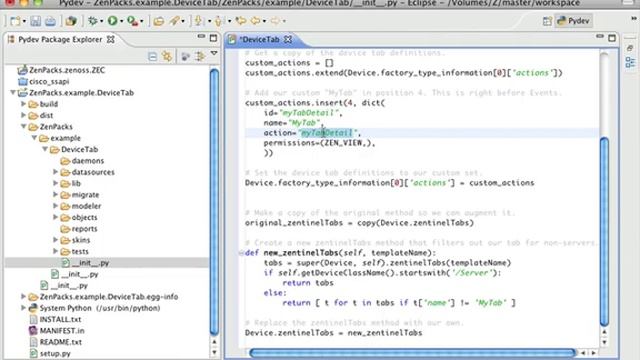
Task: Click the Package Explorer vertical scrollbar
Action: click(x=214, y=202)
